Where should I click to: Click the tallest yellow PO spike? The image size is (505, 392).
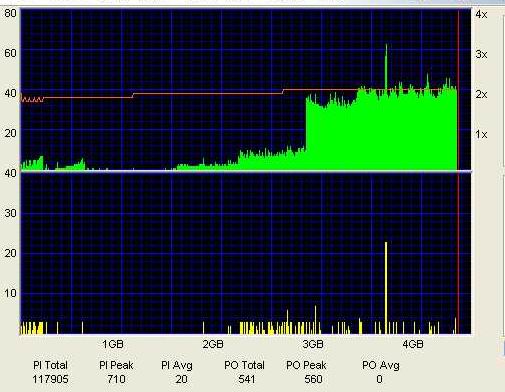point(386,287)
